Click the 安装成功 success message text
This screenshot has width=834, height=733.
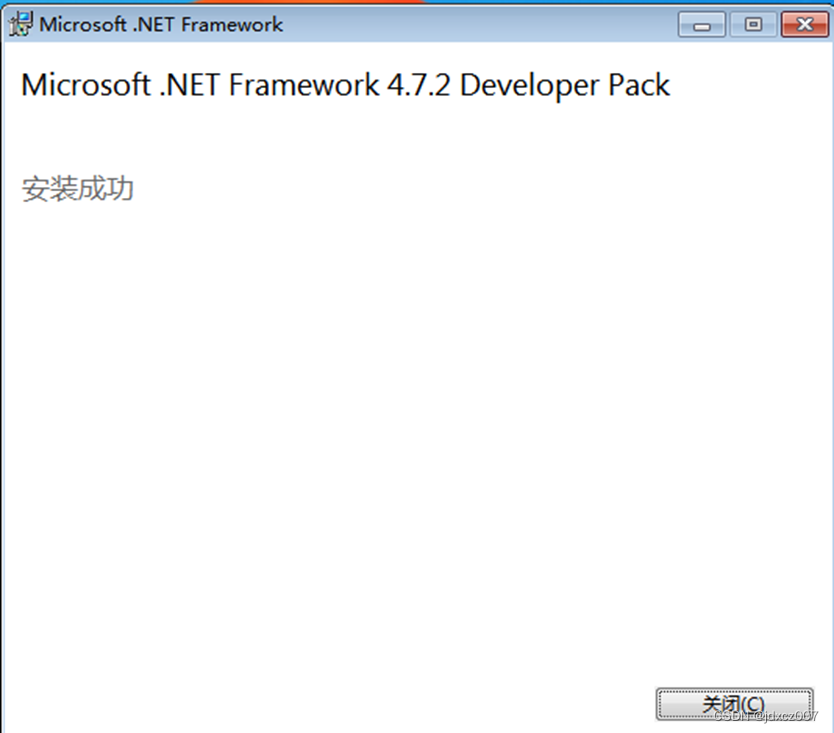coord(77,189)
